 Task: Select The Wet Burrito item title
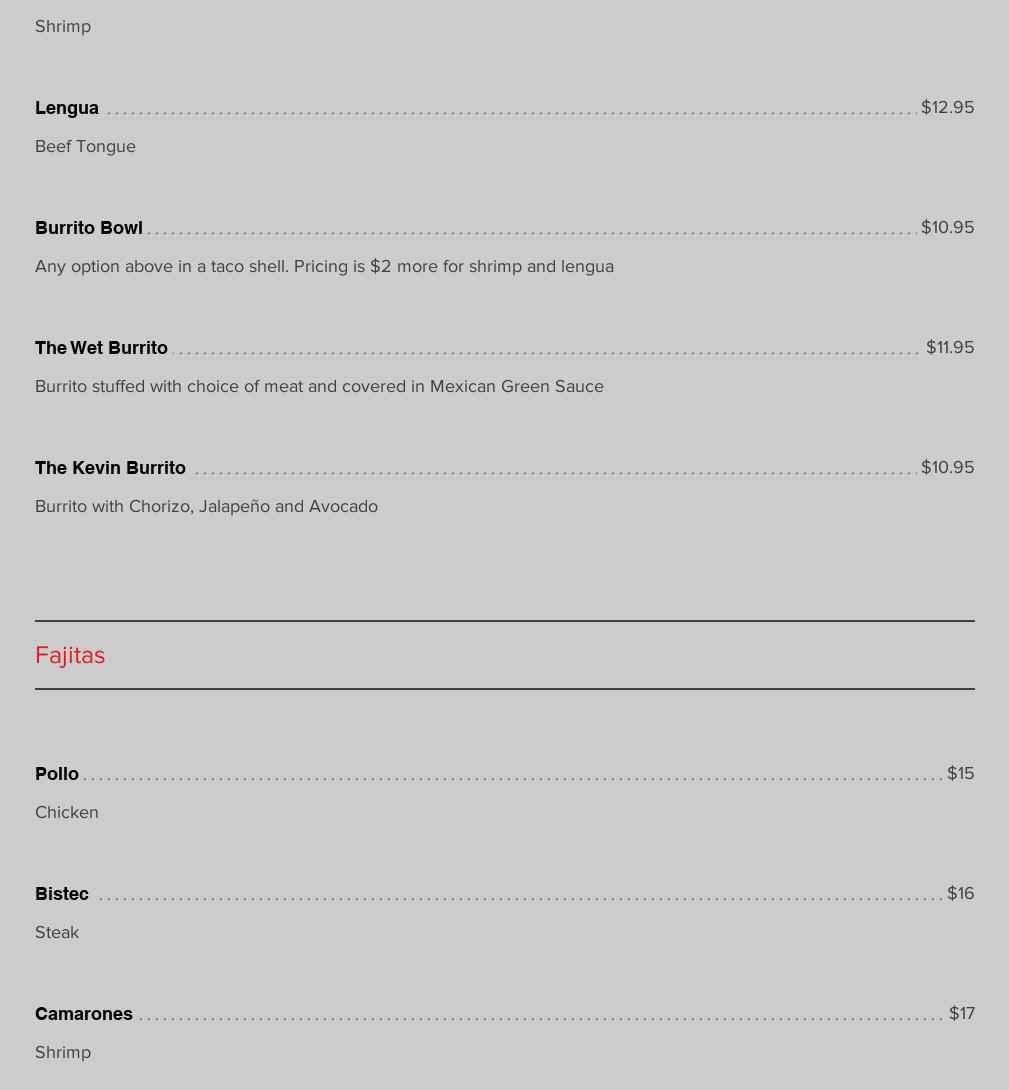101,348
